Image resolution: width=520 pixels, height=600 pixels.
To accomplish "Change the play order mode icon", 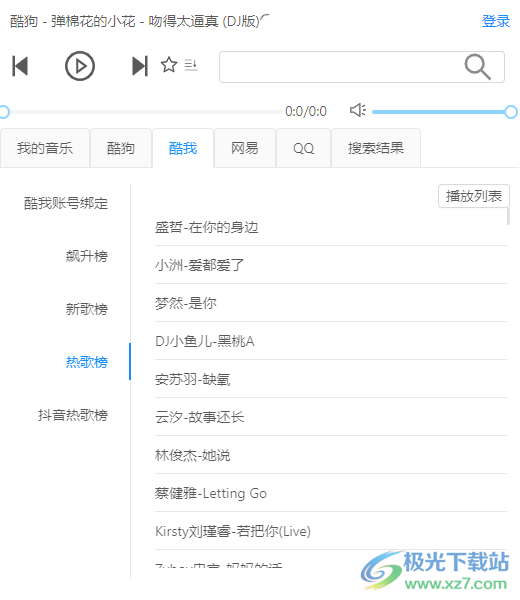I will [191, 65].
